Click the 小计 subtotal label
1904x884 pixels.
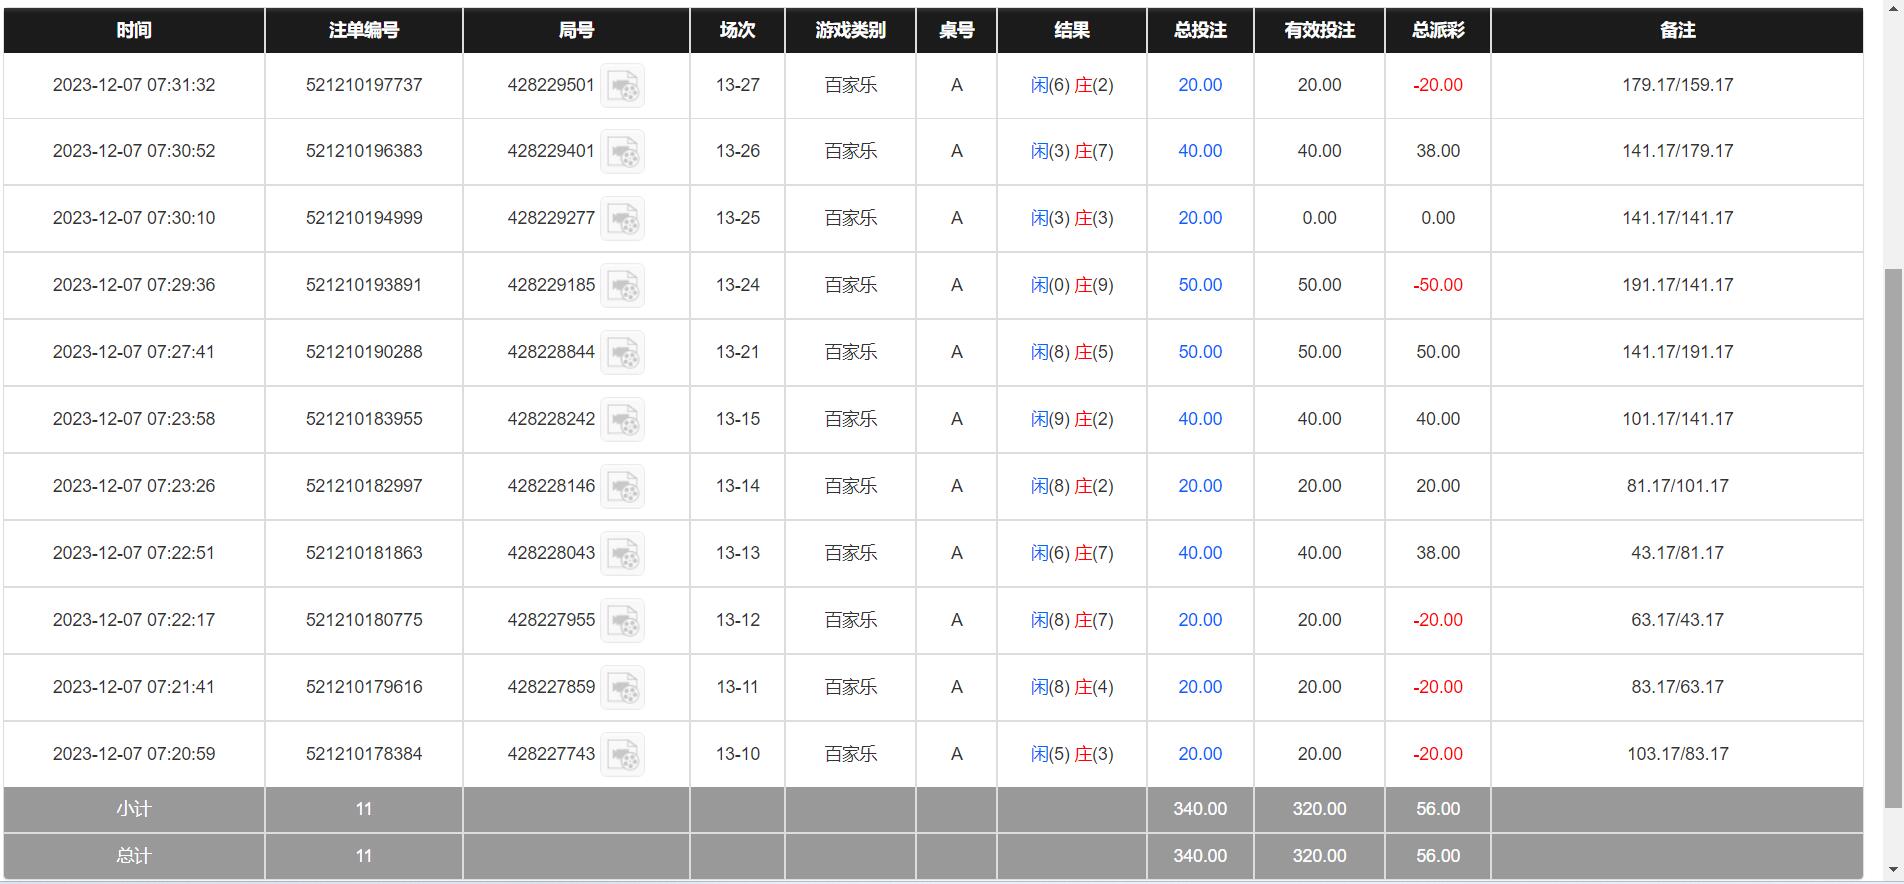coord(134,809)
